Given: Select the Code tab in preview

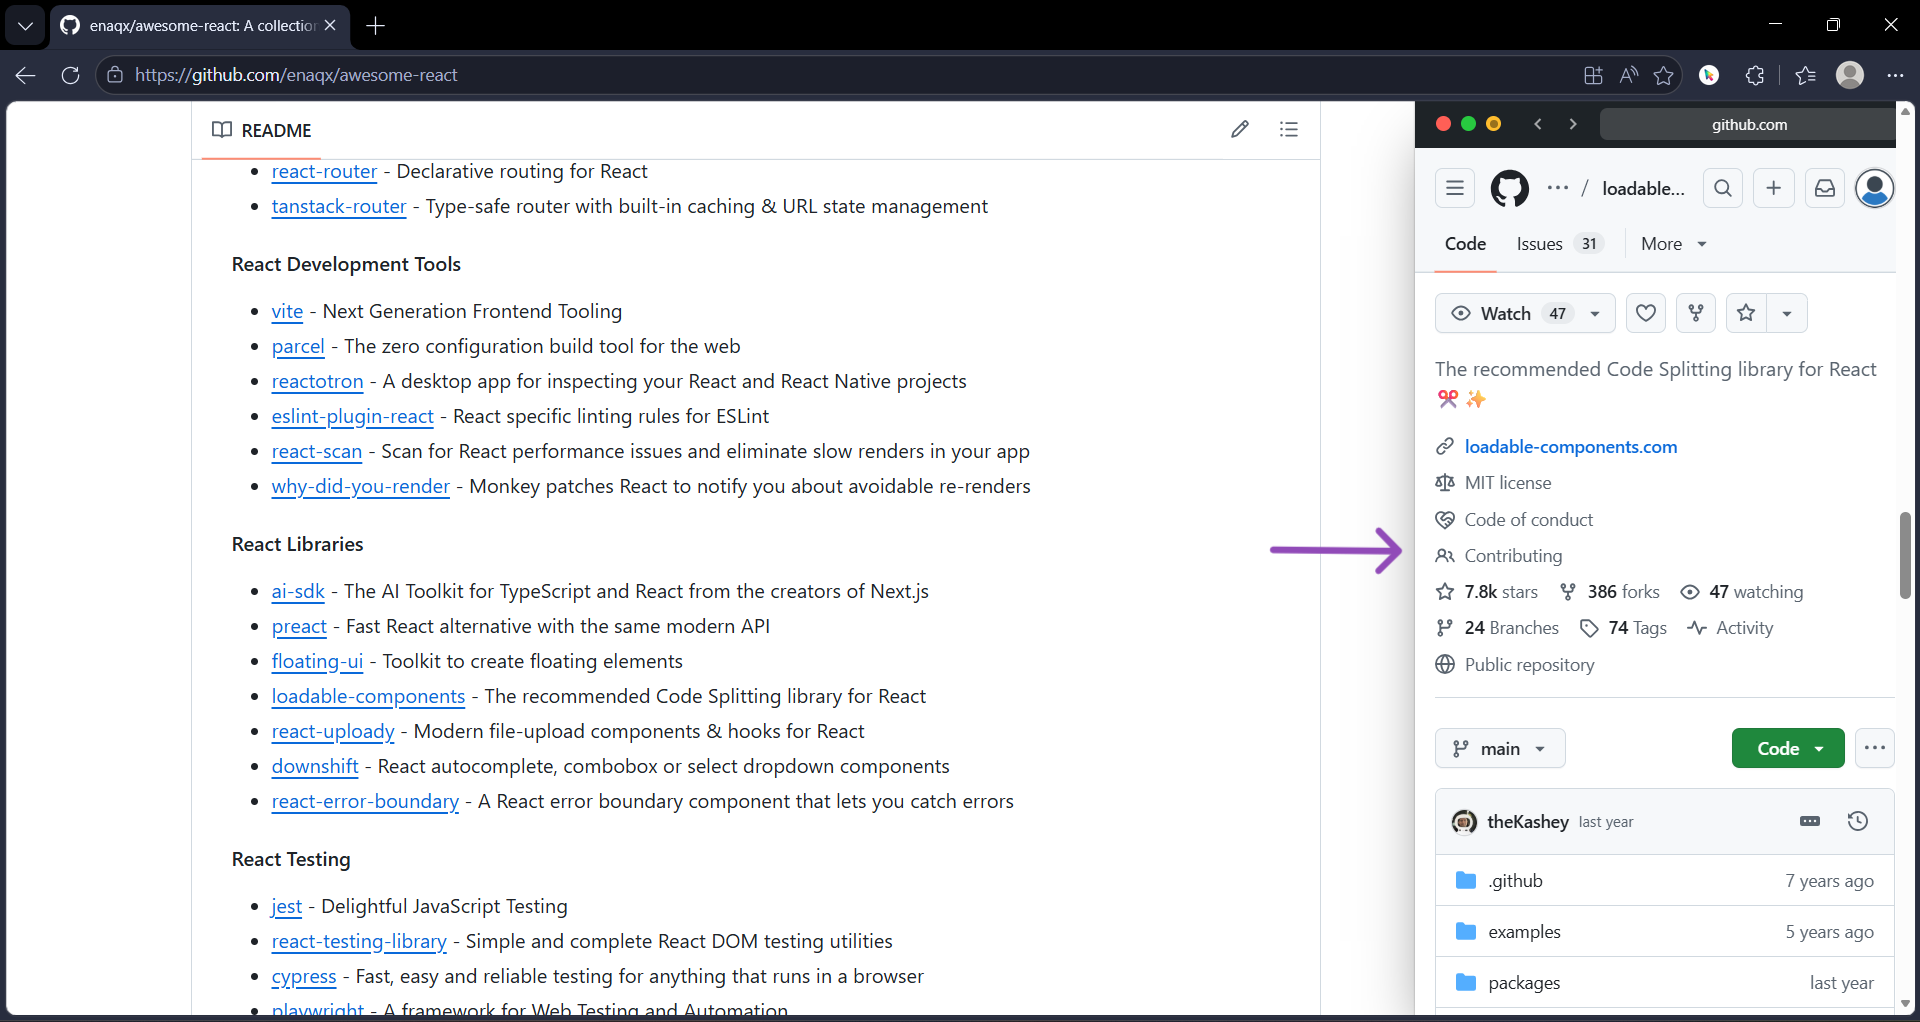Looking at the screenshot, I should 1465,244.
